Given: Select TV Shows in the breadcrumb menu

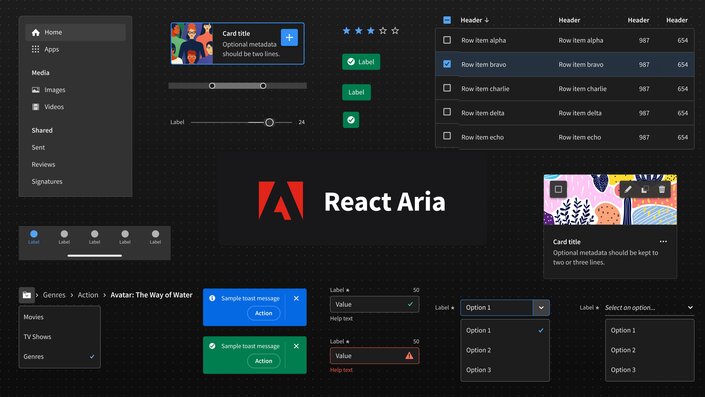Looking at the screenshot, I should click(x=59, y=337).
